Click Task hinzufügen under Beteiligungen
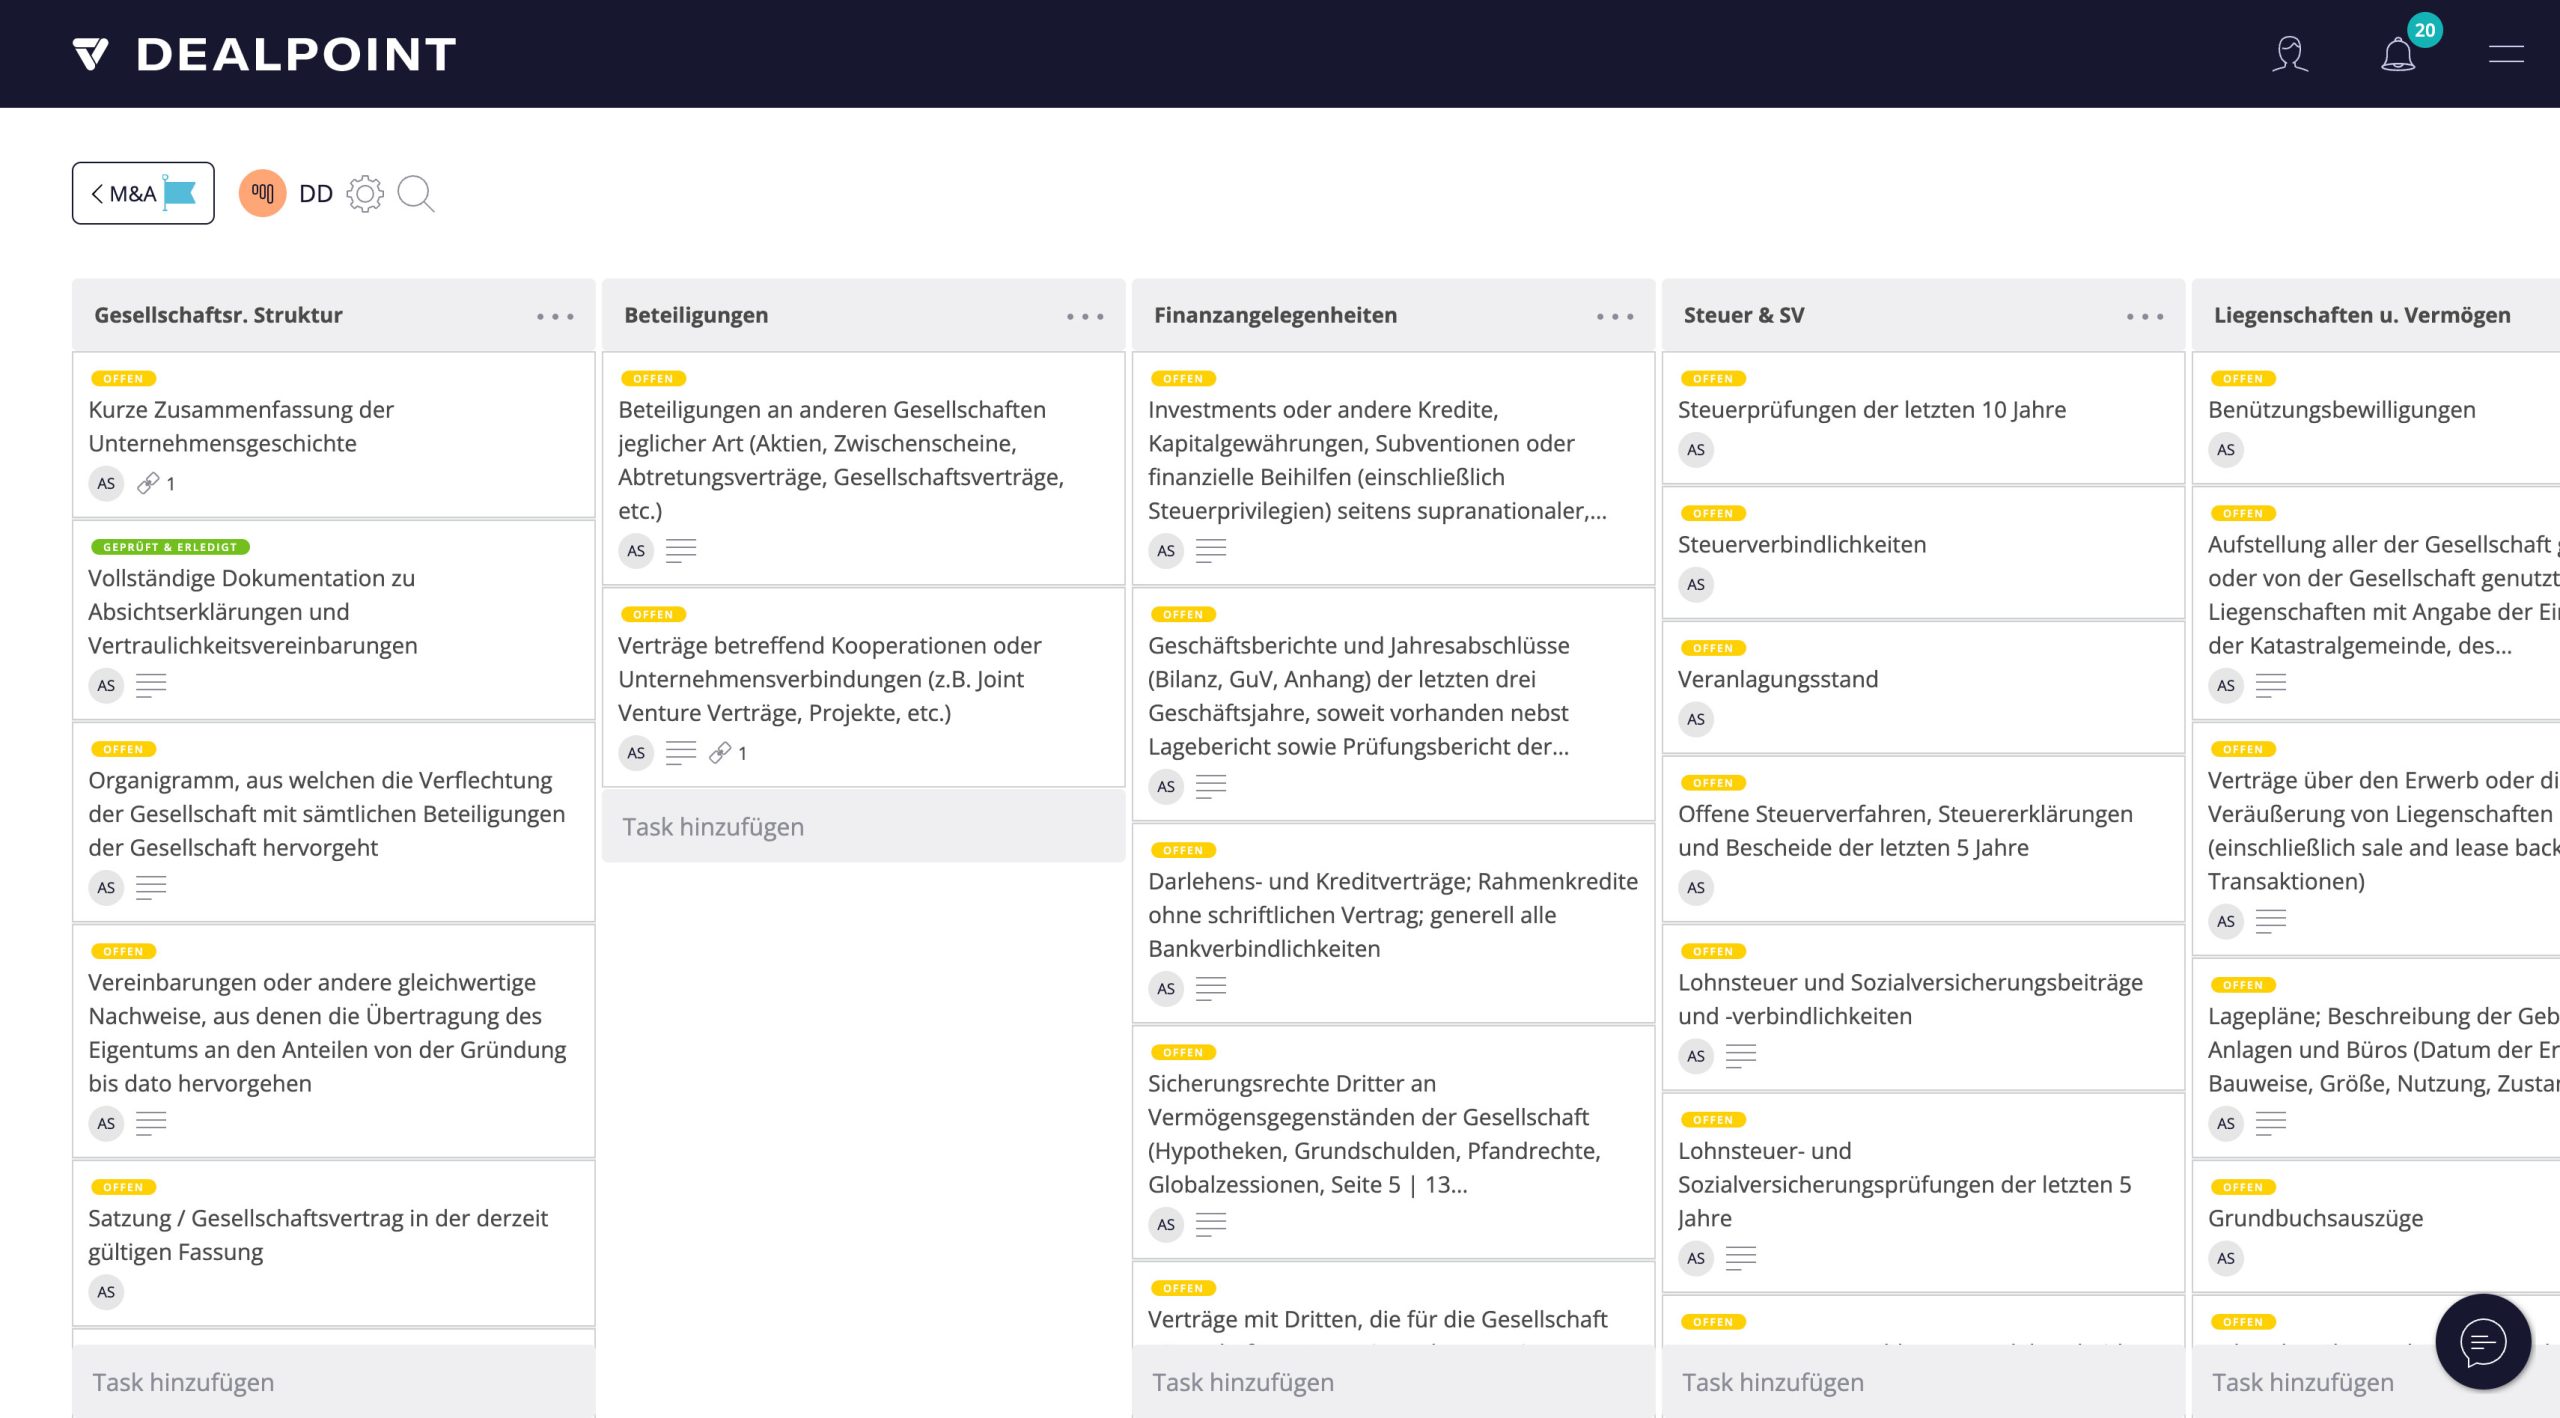The height and width of the screenshot is (1418, 2560). tap(713, 827)
